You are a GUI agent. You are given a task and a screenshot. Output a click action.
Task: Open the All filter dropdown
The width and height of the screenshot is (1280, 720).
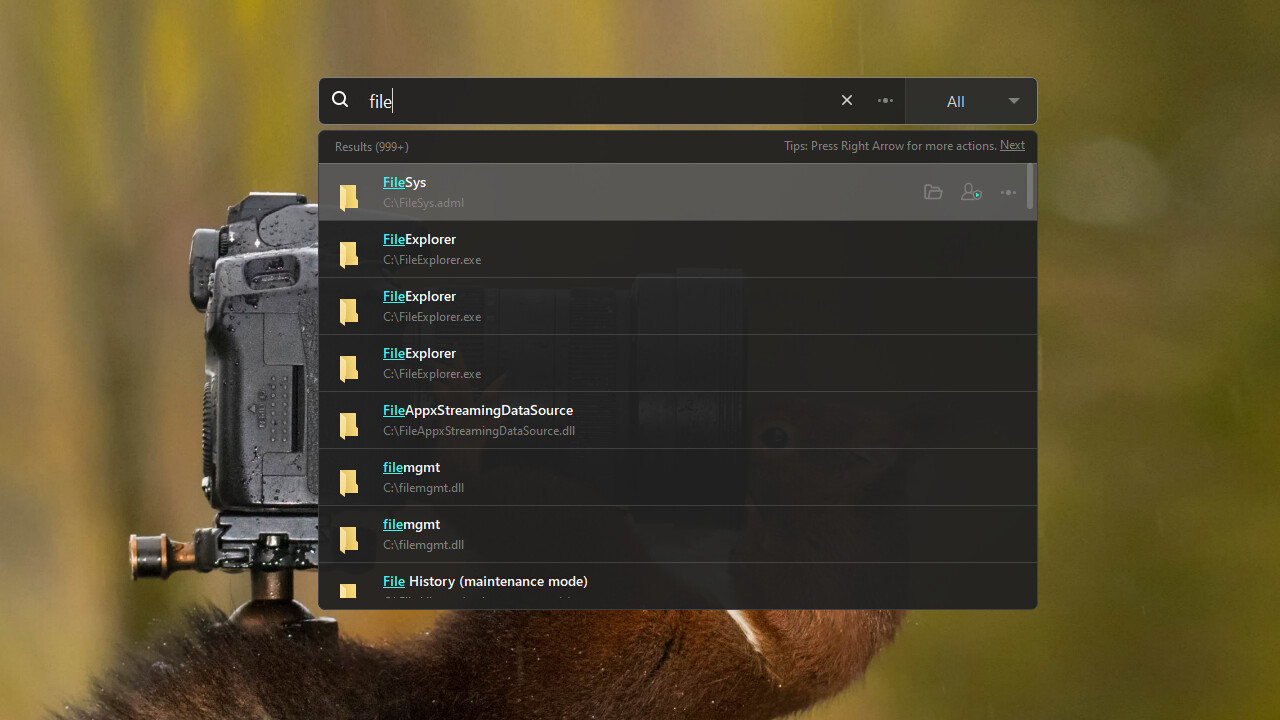955,101
